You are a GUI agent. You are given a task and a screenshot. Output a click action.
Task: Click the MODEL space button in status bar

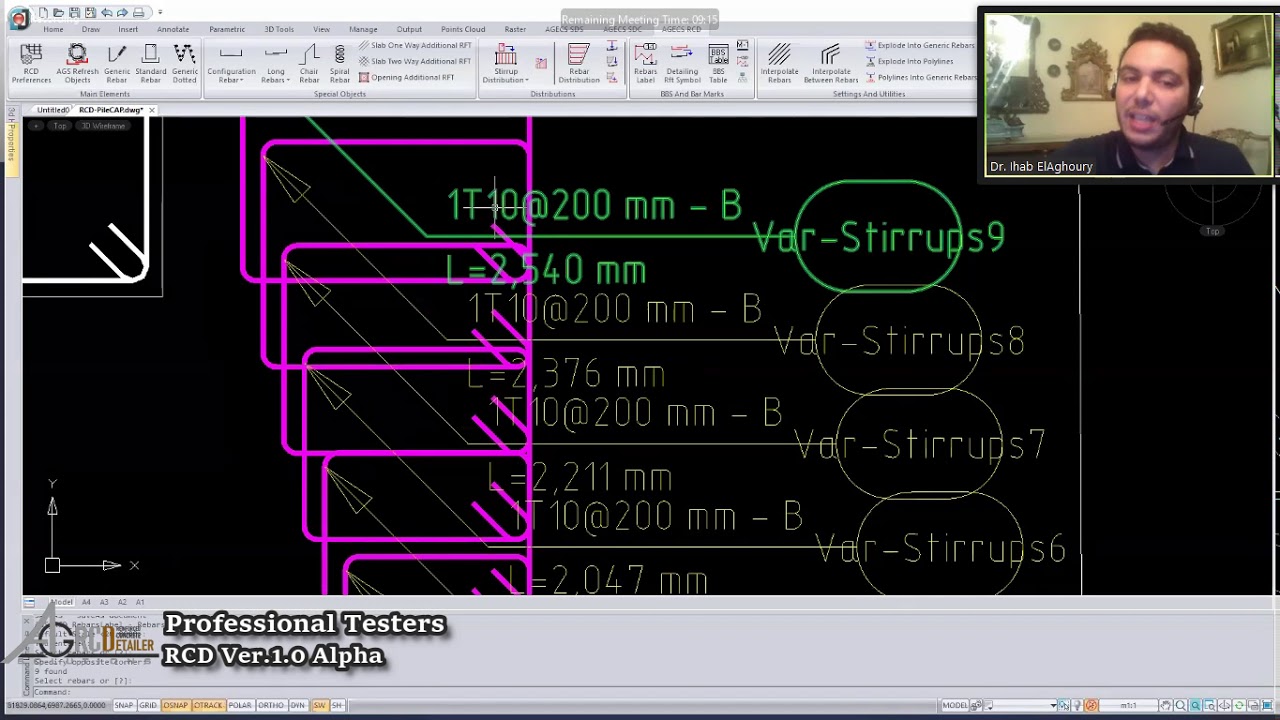click(x=955, y=706)
